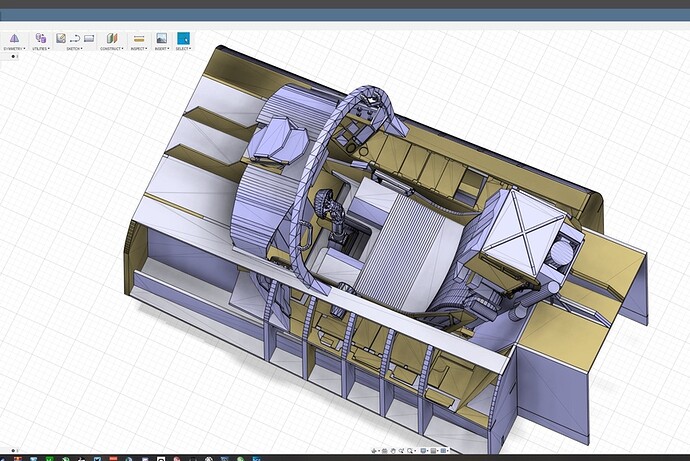The width and height of the screenshot is (690, 461).
Task: Click the rectangle icon in Sketch group
Action: click(x=89, y=39)
